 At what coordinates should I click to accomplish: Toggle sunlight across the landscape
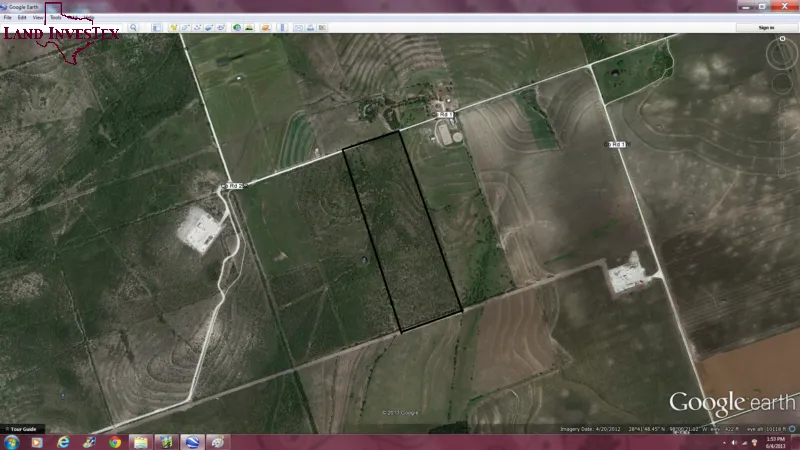pos(249,27)
